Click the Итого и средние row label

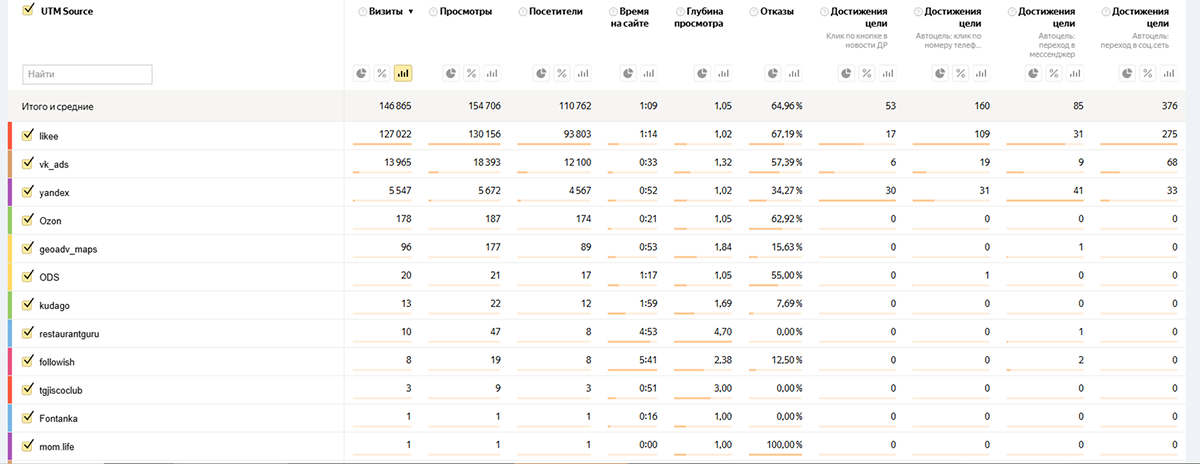tap(58, 105)
